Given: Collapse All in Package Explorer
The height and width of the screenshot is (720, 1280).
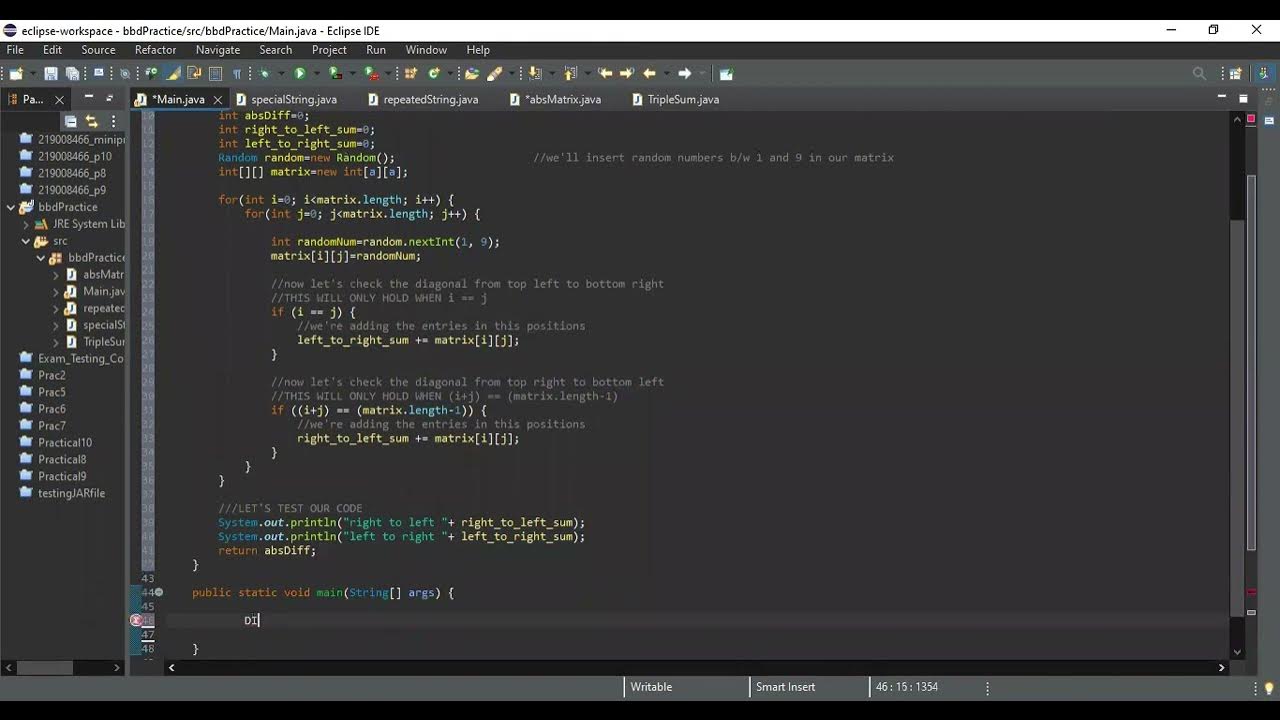Looking at the screenshot, I should click(x=71, y=121).
